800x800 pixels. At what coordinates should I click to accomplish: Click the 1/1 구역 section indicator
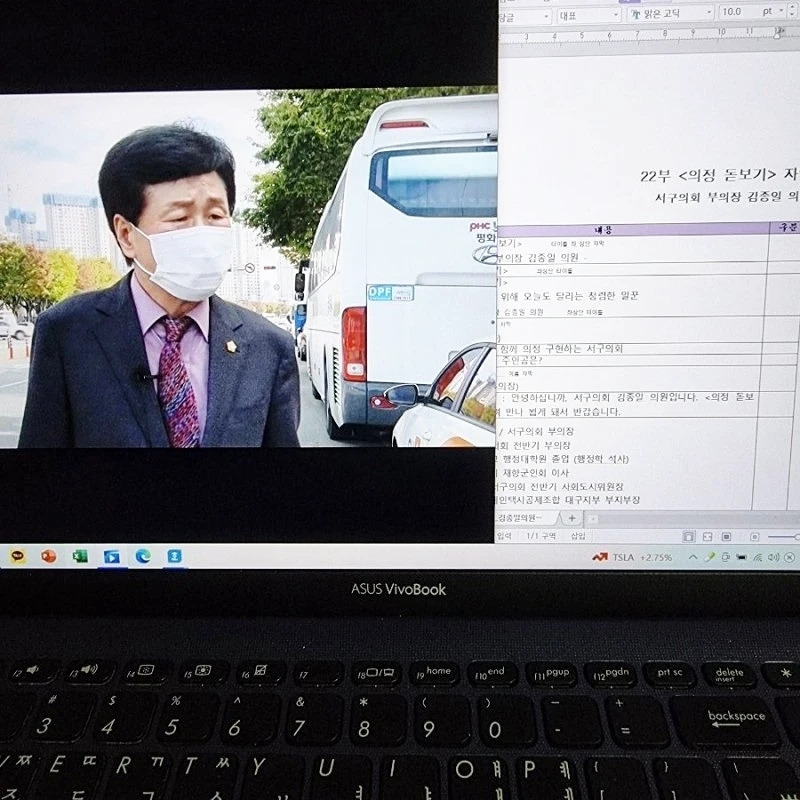coord(541,536)
